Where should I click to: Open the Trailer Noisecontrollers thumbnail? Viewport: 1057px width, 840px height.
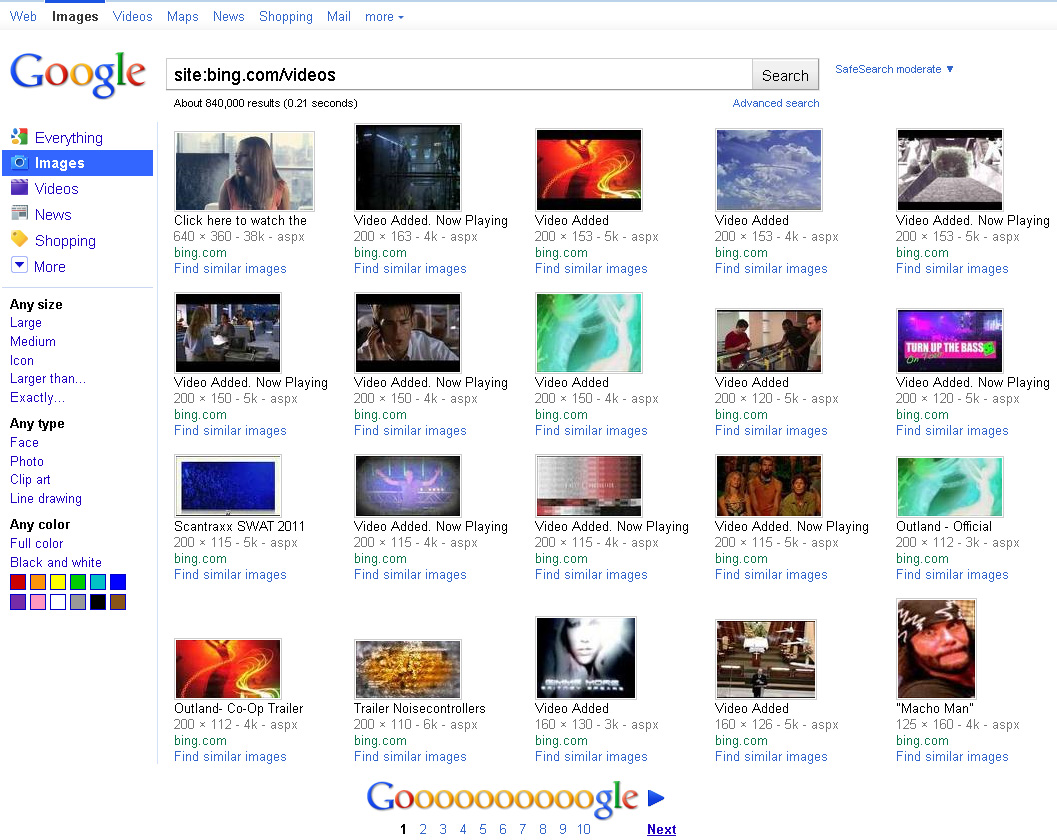(407, 669)
